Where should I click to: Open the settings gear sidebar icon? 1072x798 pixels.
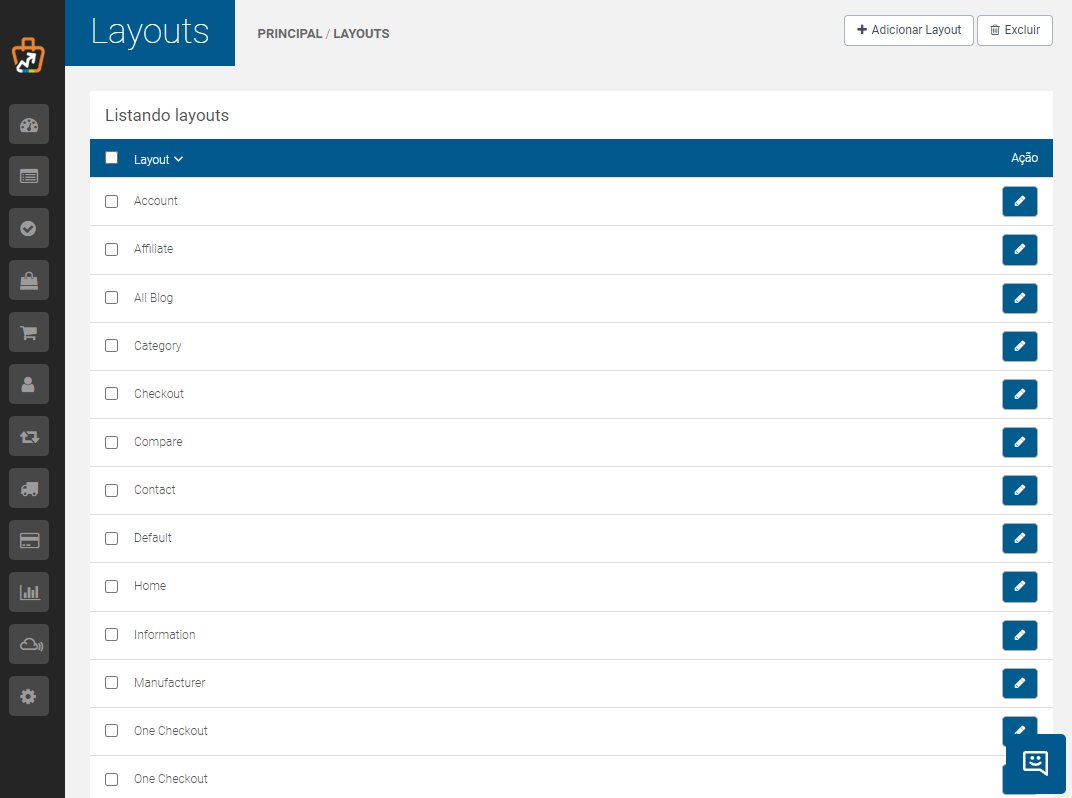[x=29, y=696]
